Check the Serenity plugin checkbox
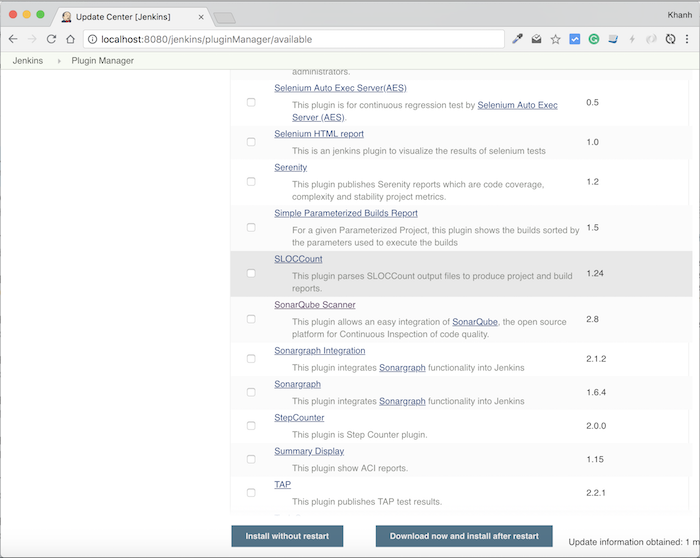This screenshot has width=700, height=558. [x=251, y=182]
